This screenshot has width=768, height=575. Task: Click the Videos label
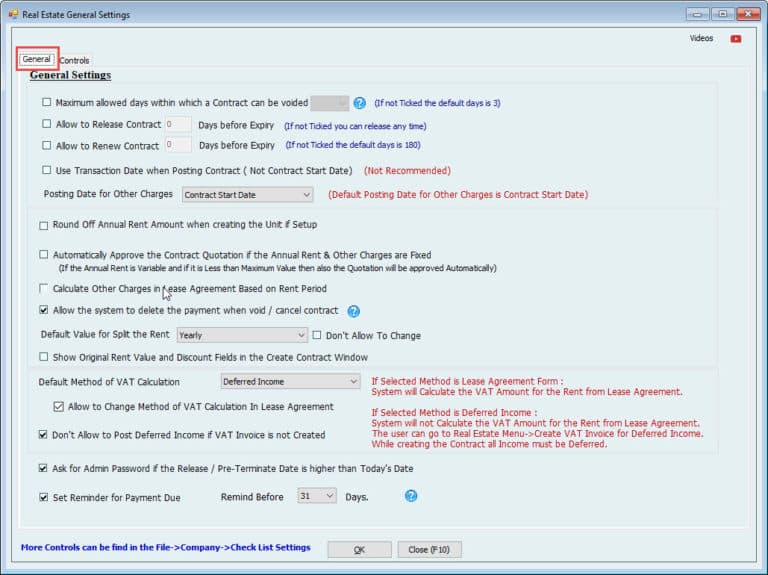(x=701, y=38)
